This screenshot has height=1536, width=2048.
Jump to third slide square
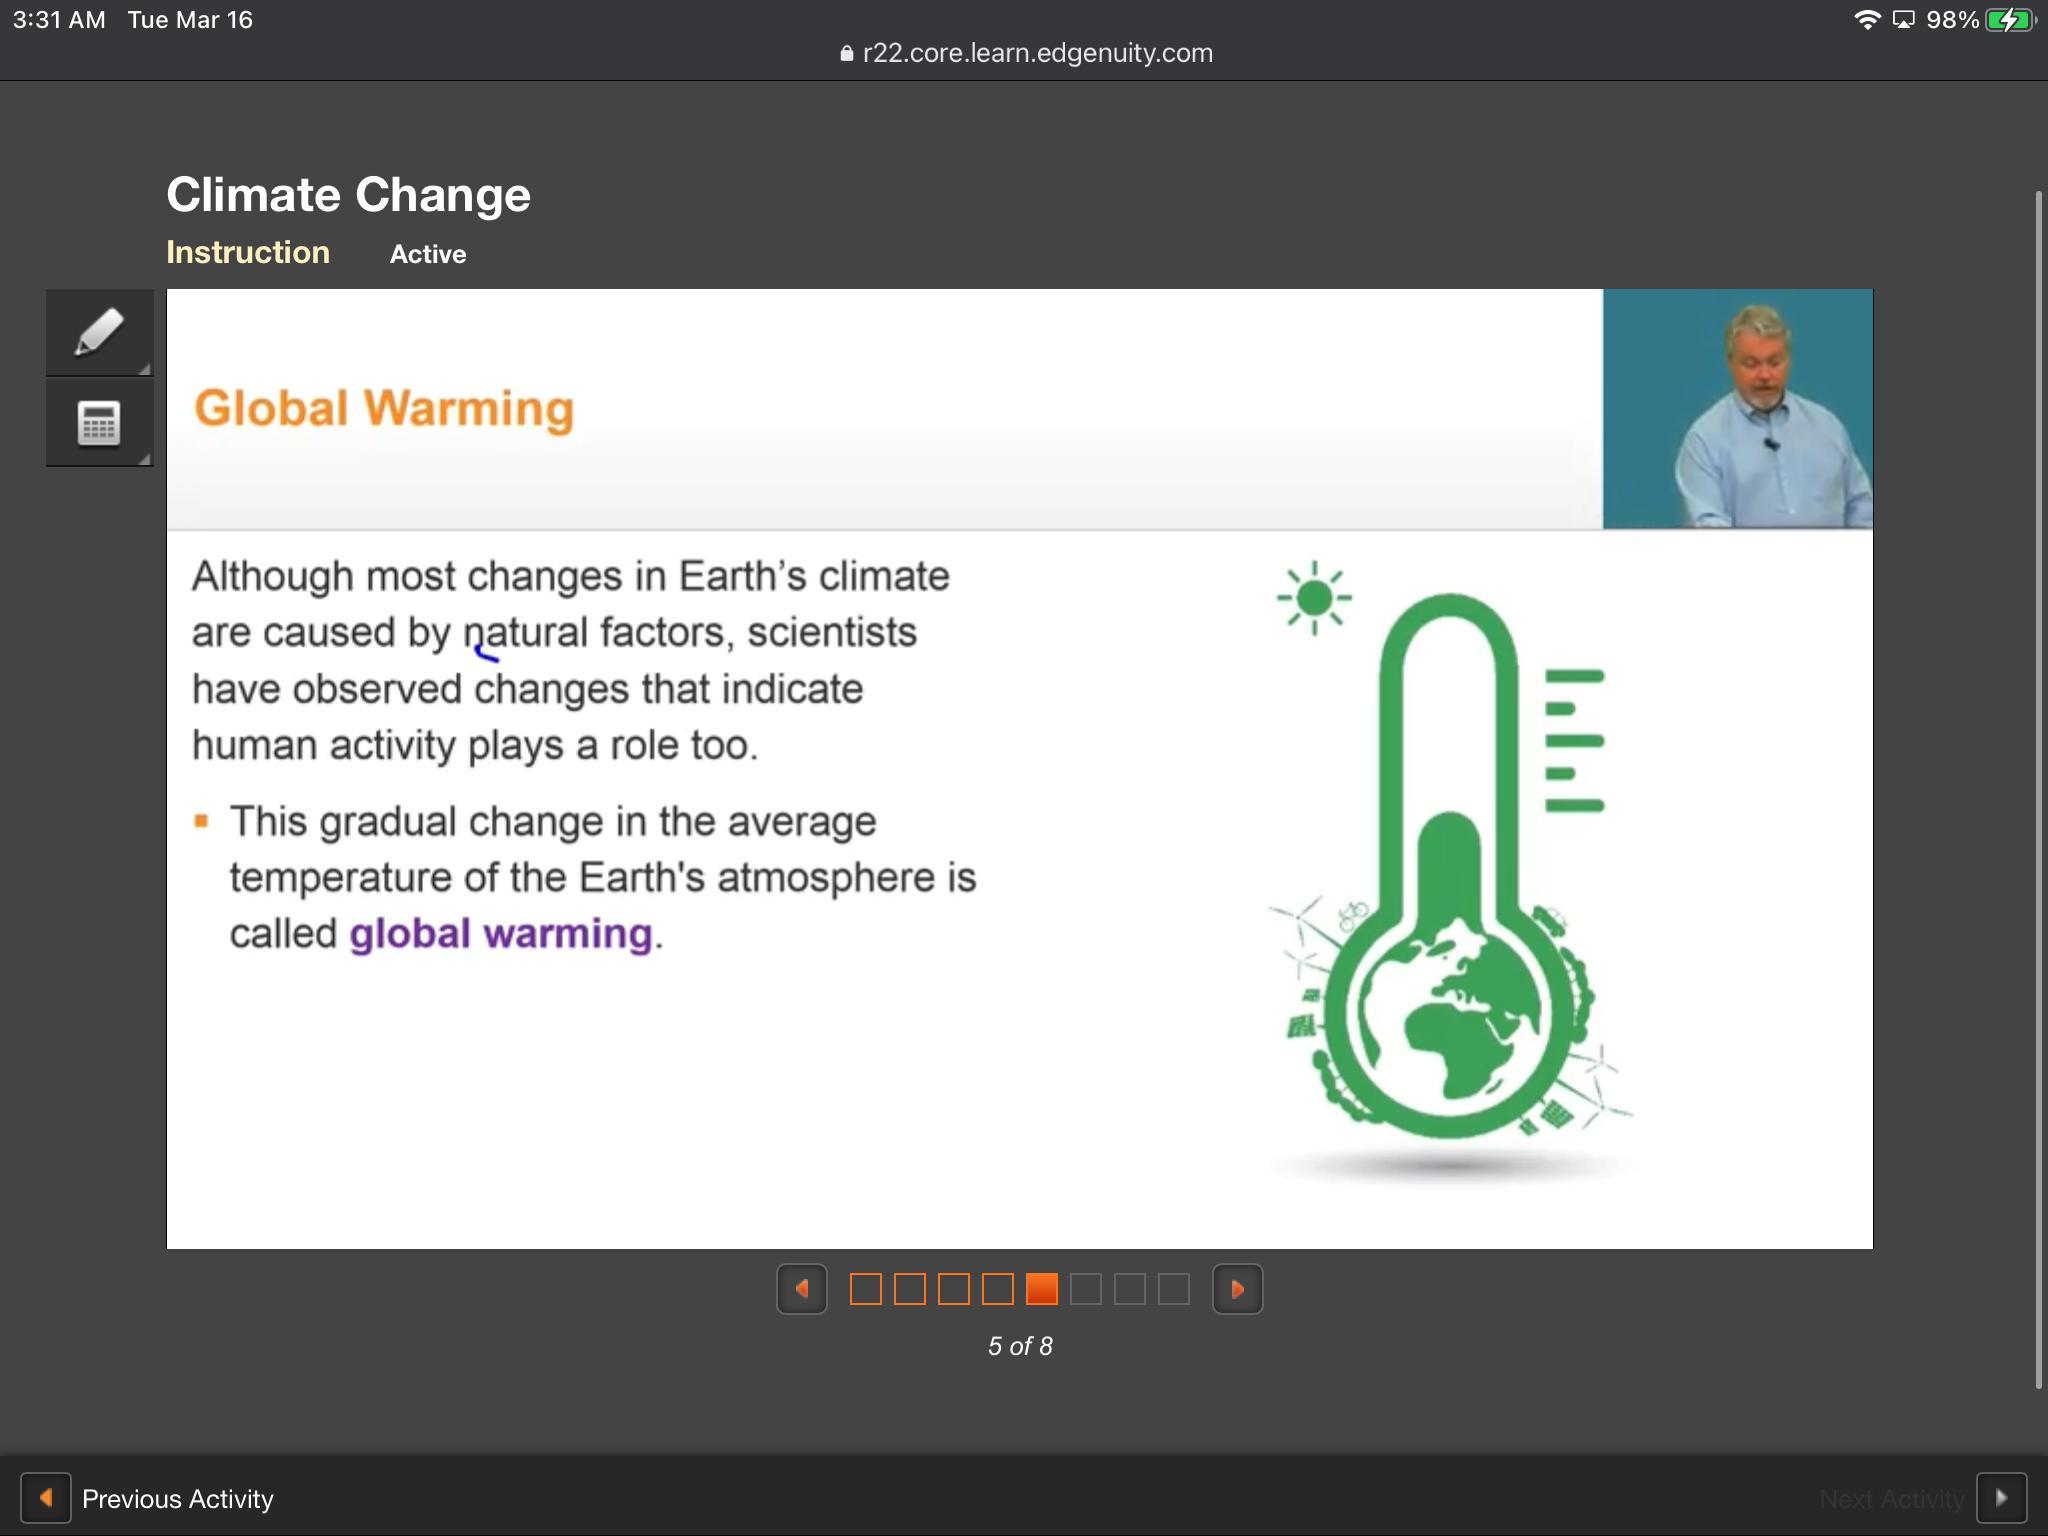click(x=954, y=1289)
